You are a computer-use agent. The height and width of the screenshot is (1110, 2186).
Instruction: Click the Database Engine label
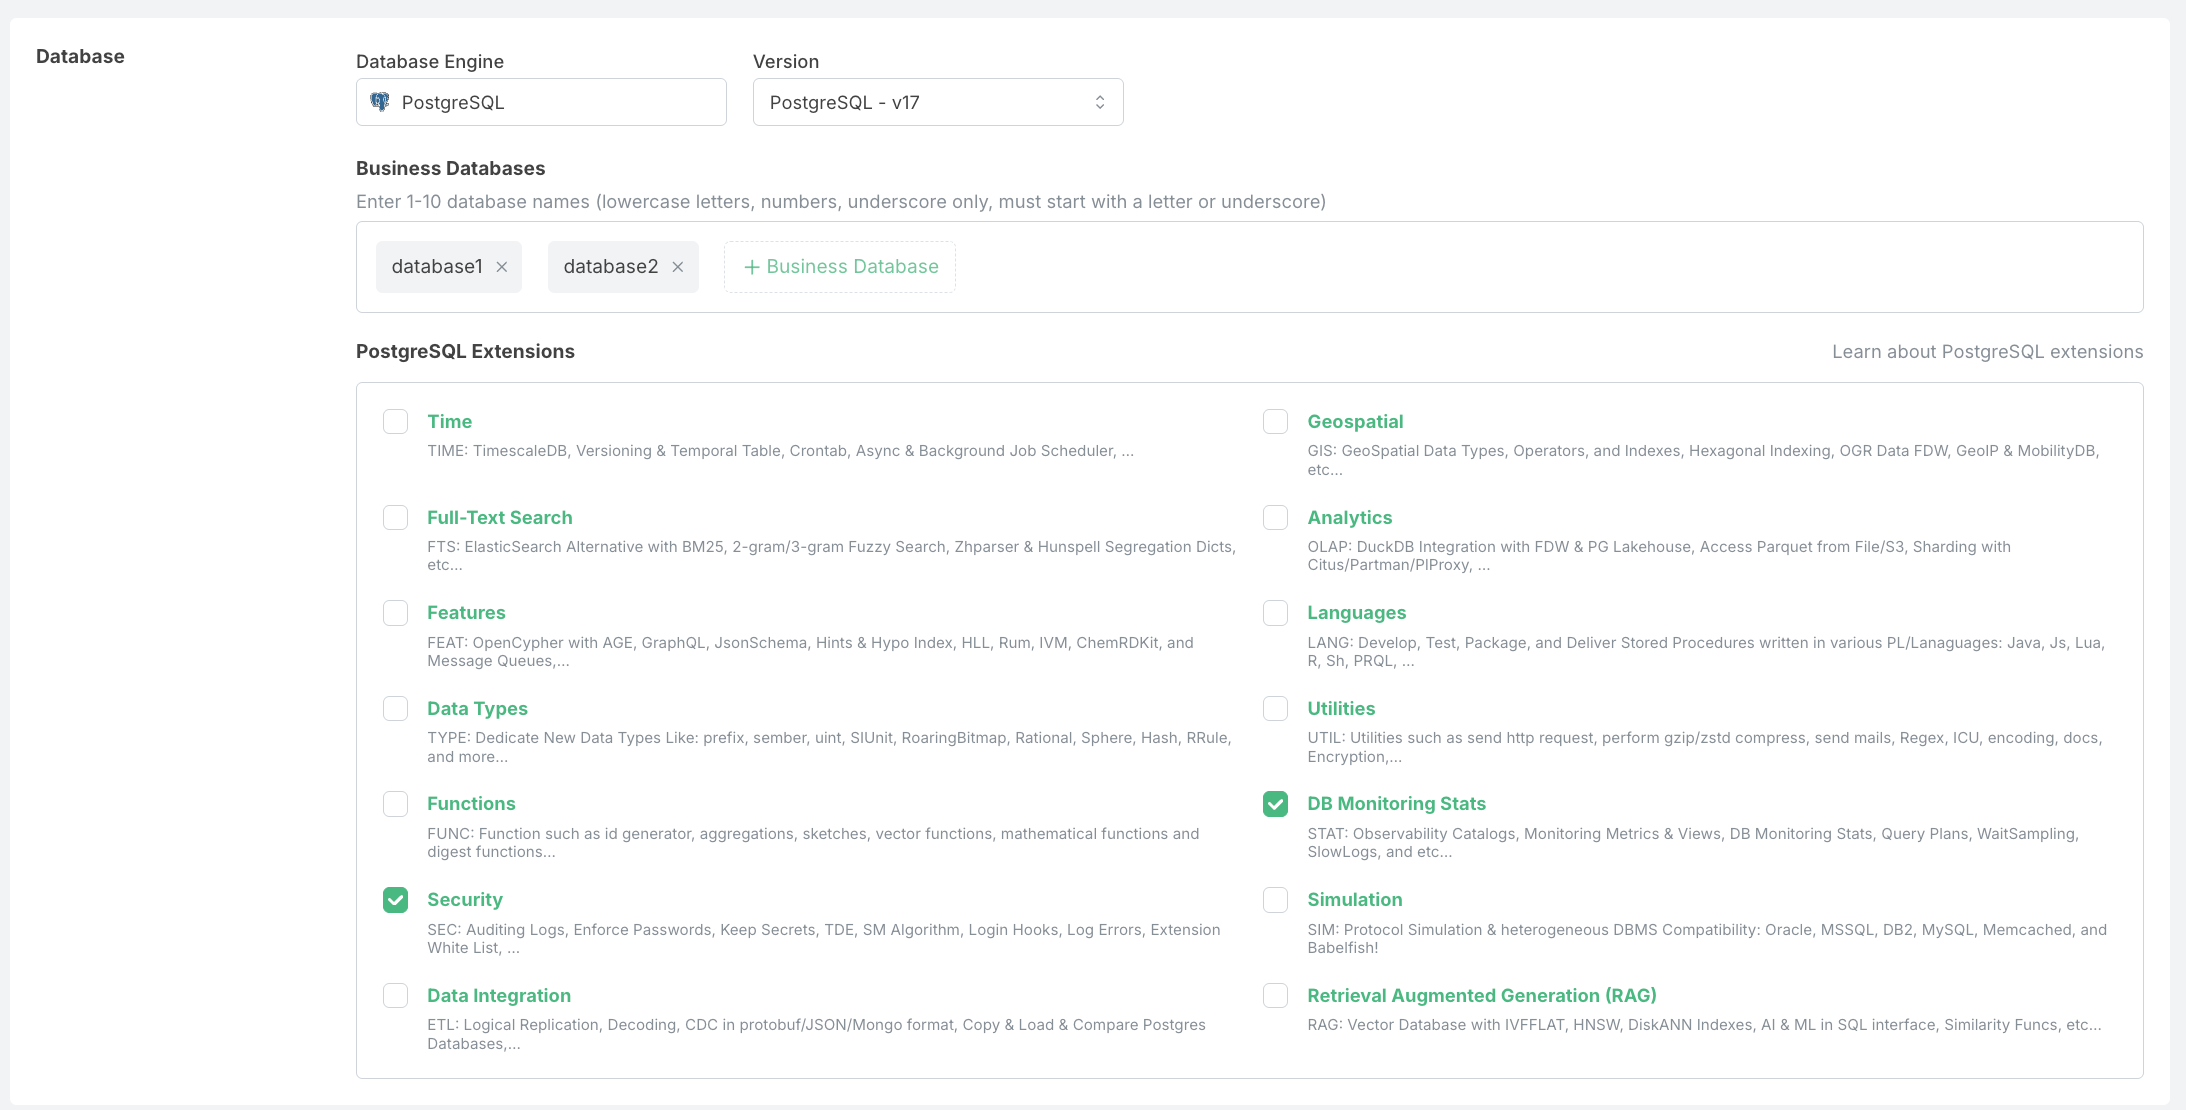pos(430,62)
